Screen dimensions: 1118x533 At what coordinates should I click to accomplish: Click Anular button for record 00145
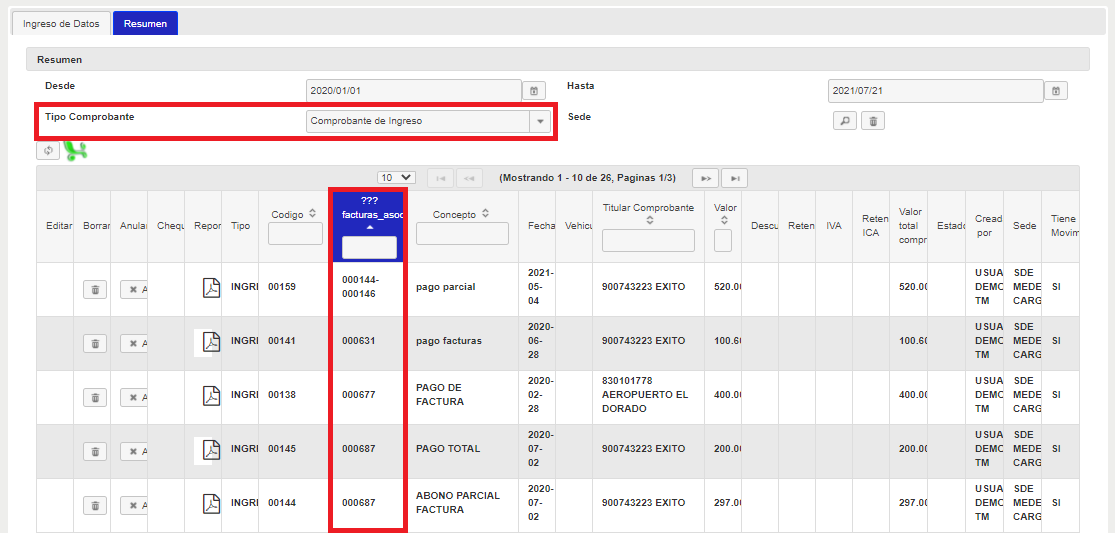pos(134,451)
